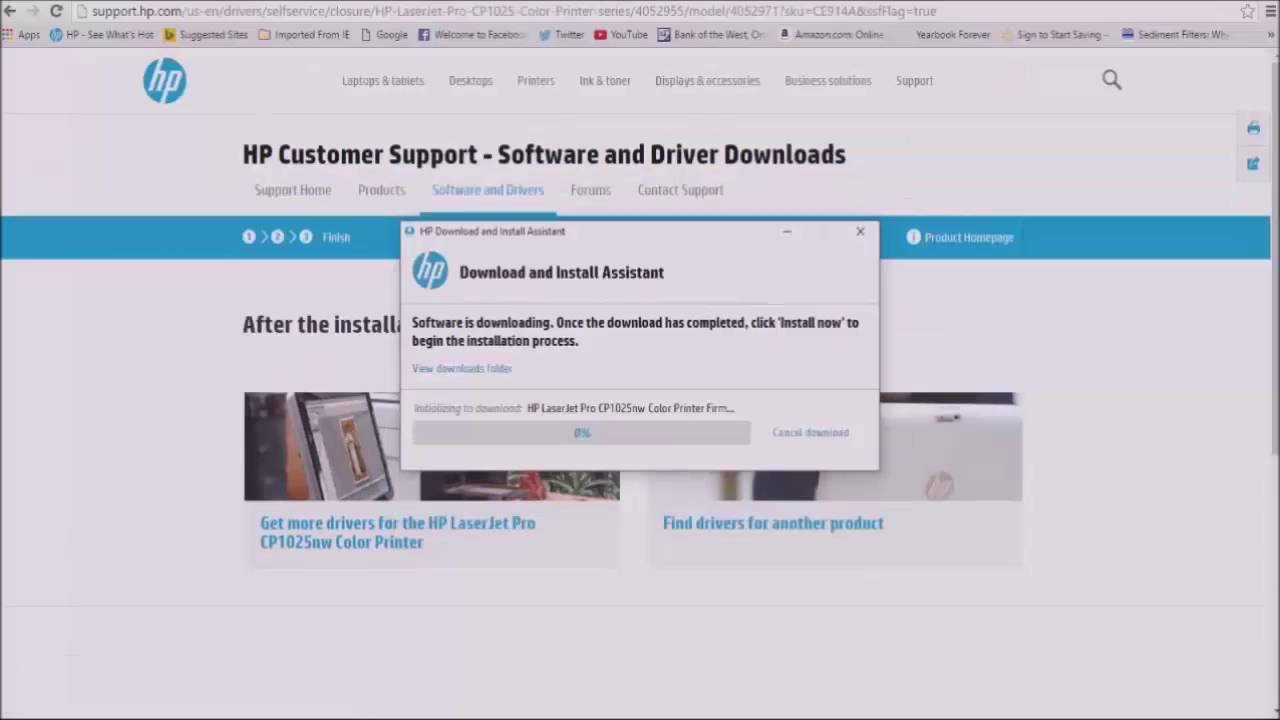
Task: Click the address bar URL field
Action: click(x=655, y=11)
